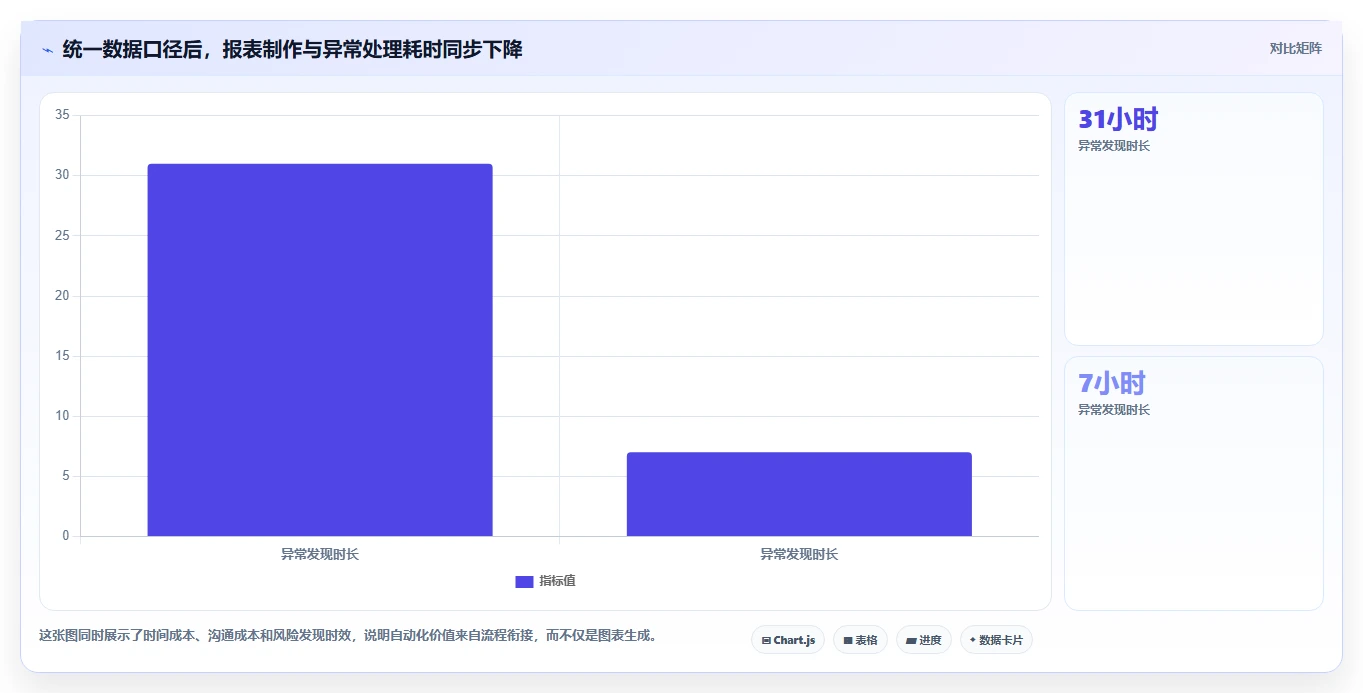
Task: Click the 对比矩阵 label in header
Action: (1296, 48)
